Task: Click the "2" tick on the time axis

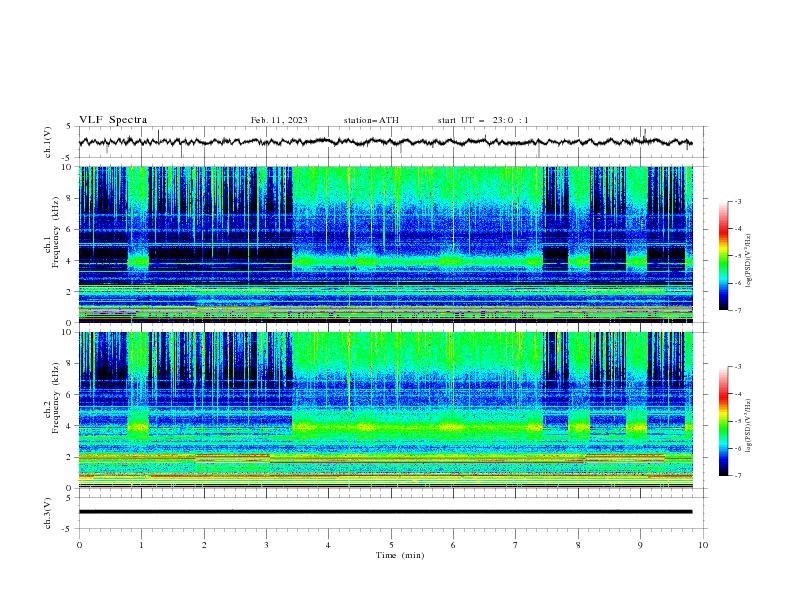Action: [204, 545]
